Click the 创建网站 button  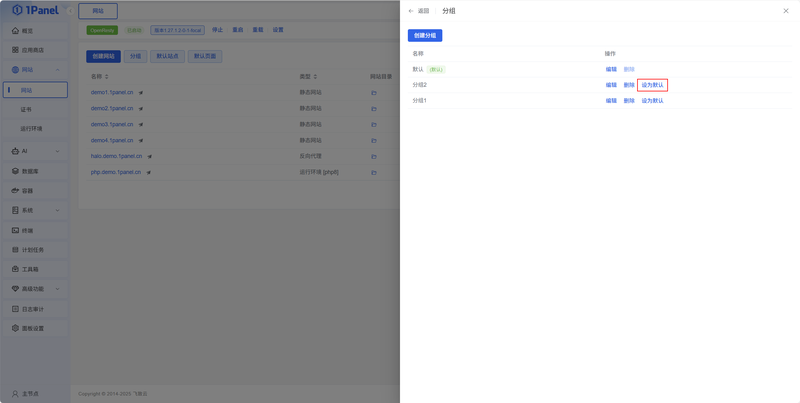[104, 56]
